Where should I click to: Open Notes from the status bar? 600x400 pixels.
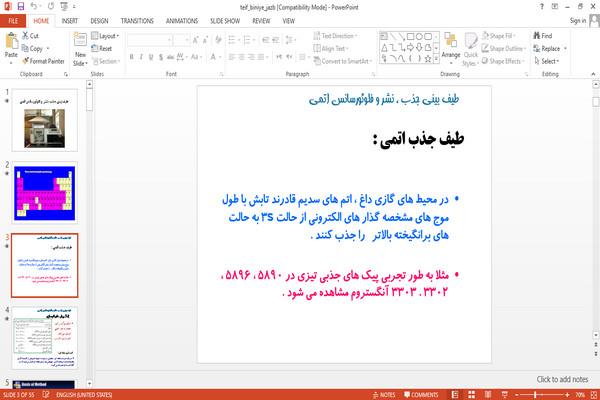(x=384, y=395)
